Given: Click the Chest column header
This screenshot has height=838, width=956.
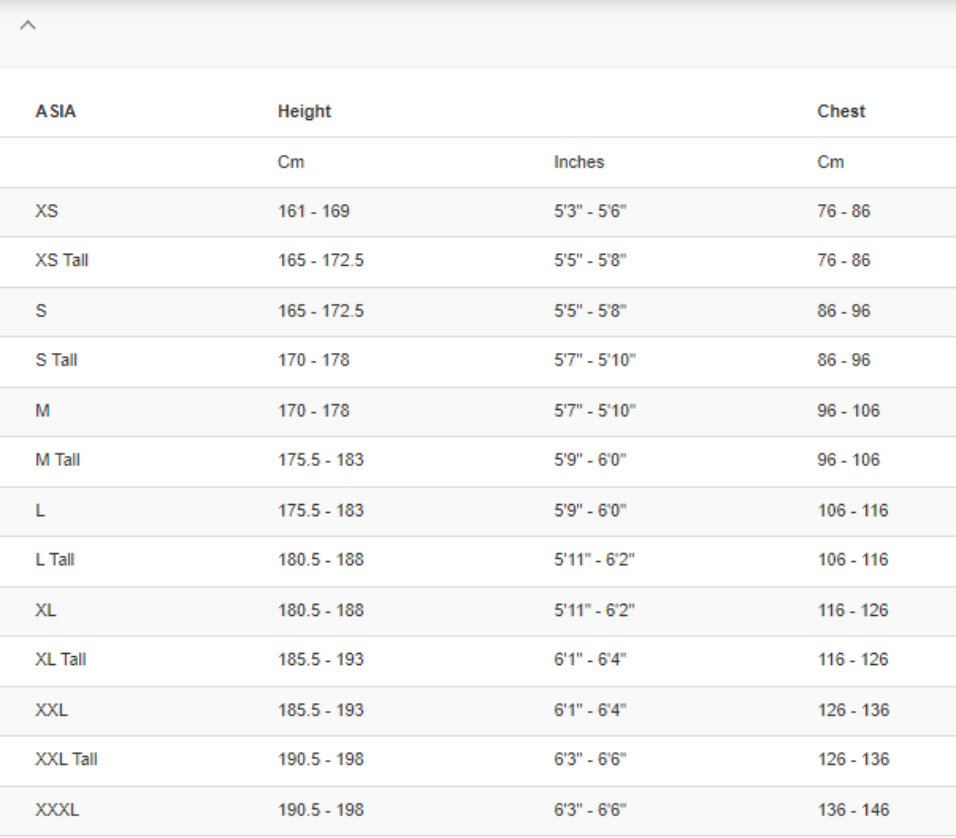Looking at the screenshot, I should 841,111.
